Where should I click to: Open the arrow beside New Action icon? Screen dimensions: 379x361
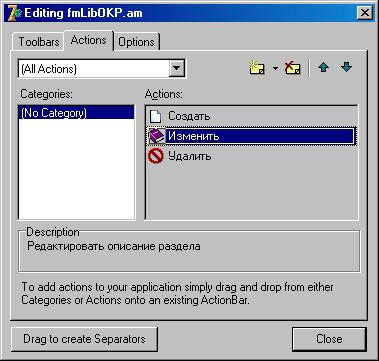coord(275,68)
